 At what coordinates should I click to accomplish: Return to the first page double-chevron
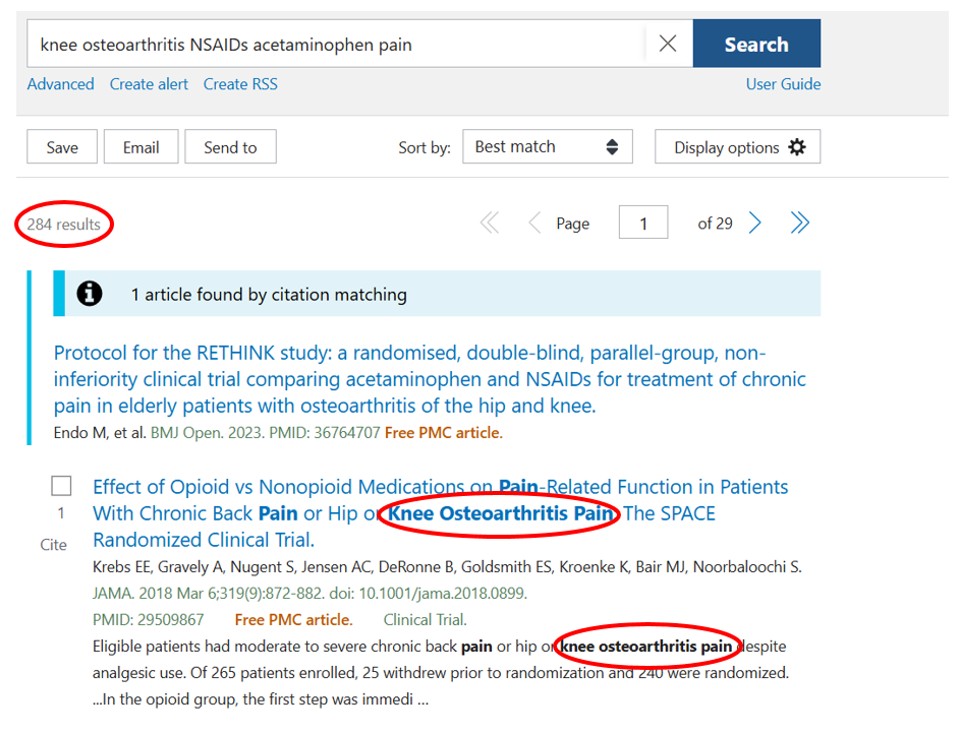[489, 223]
